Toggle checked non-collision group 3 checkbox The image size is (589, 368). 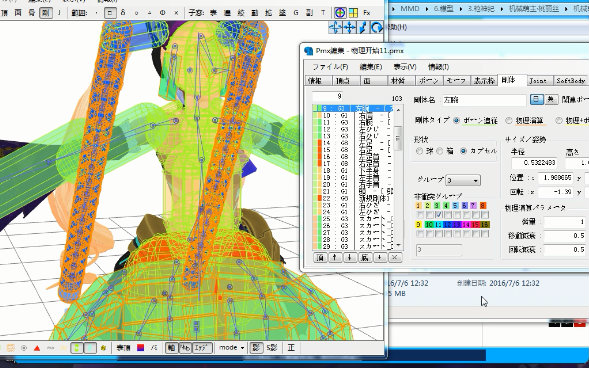click(438, 214)
